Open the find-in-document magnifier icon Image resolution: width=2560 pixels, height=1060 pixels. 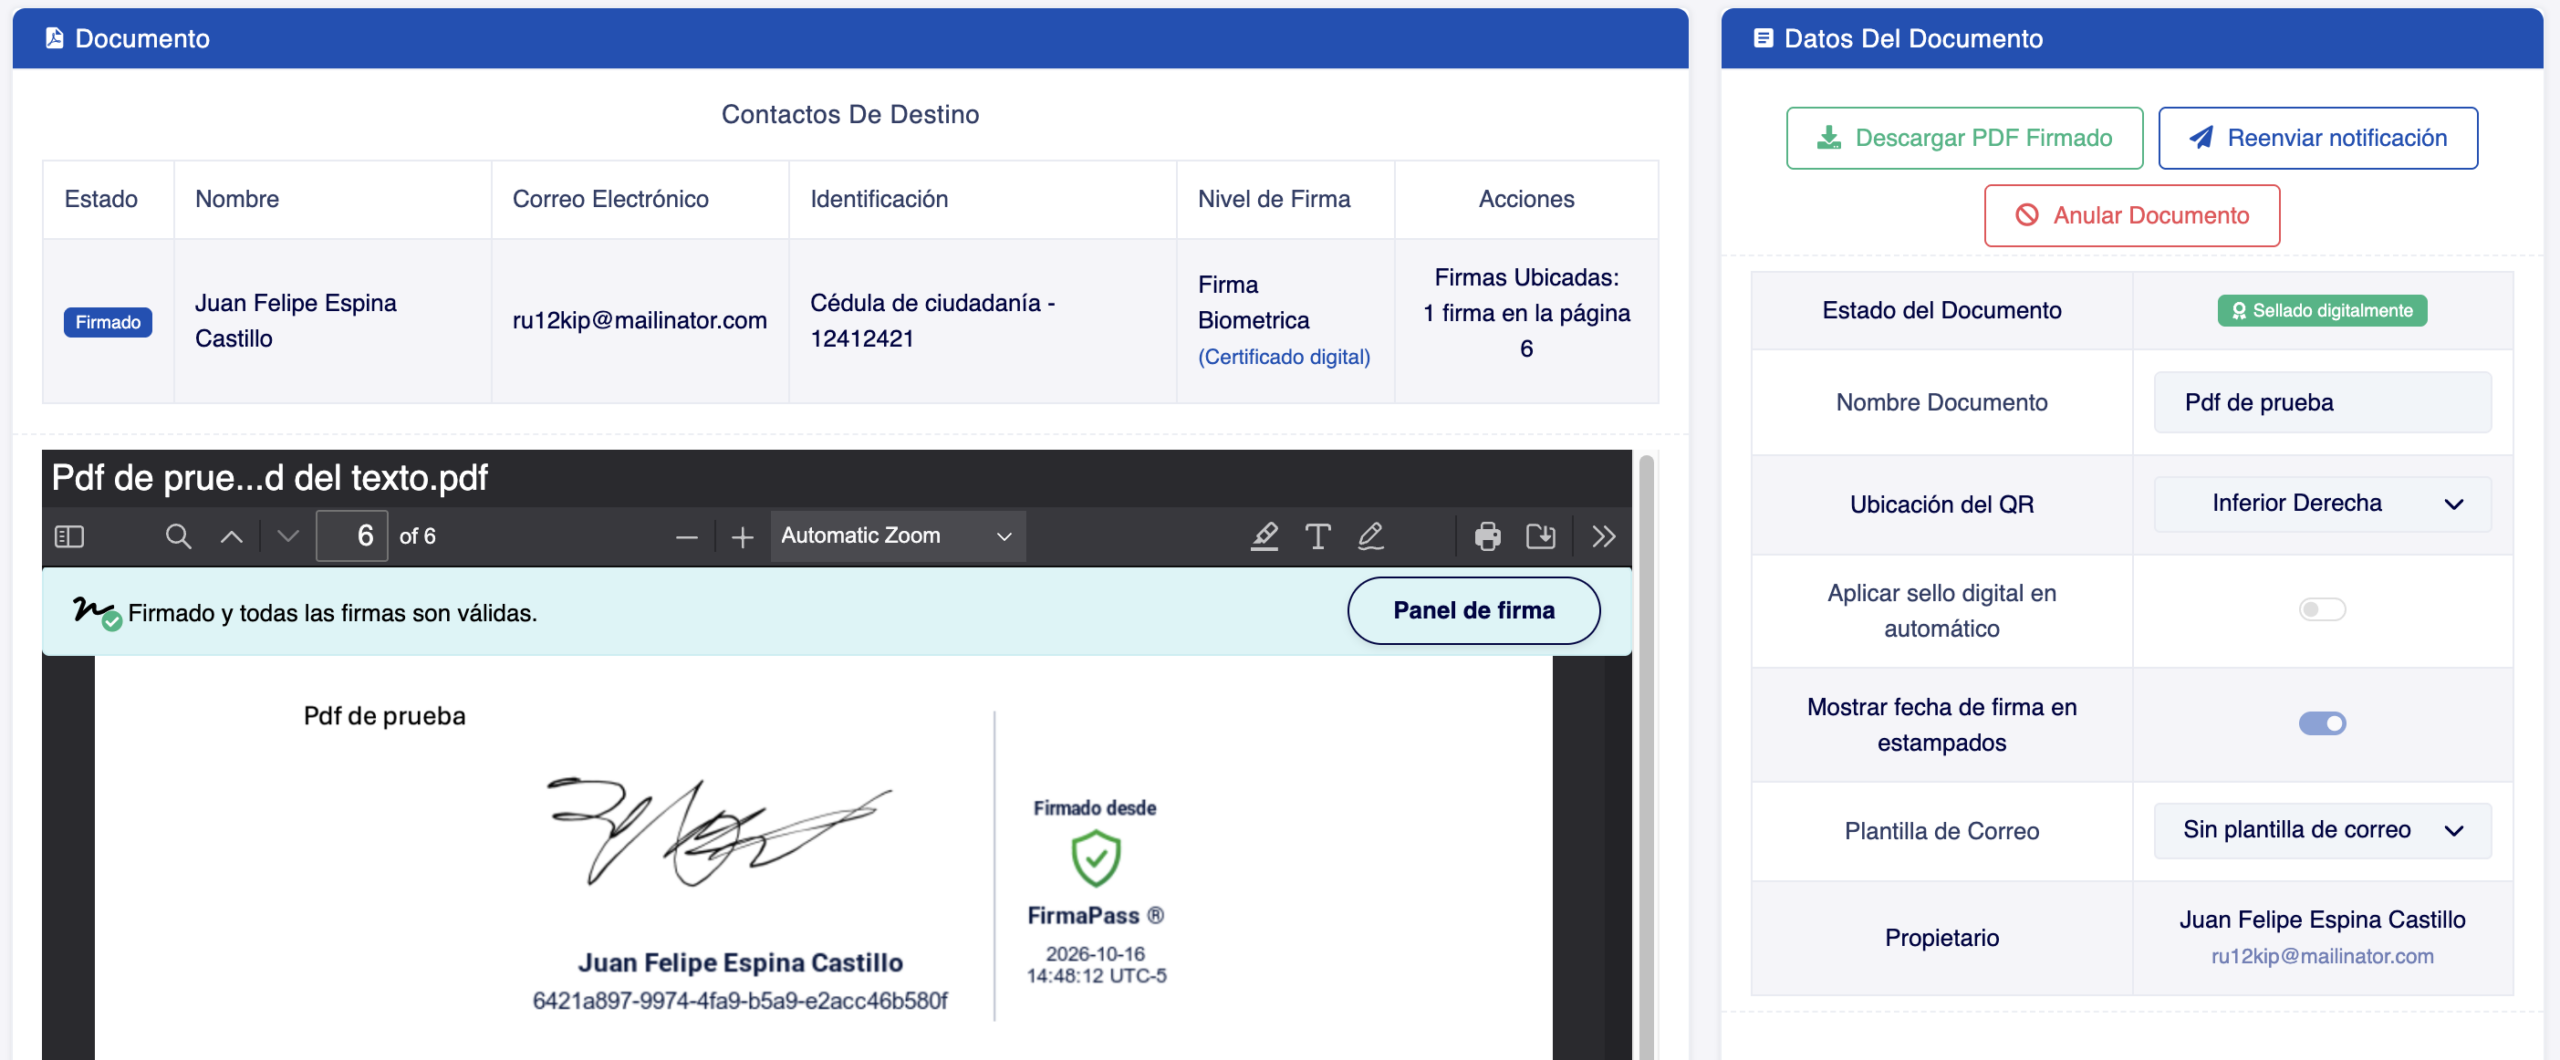click(x=178, y=537)
